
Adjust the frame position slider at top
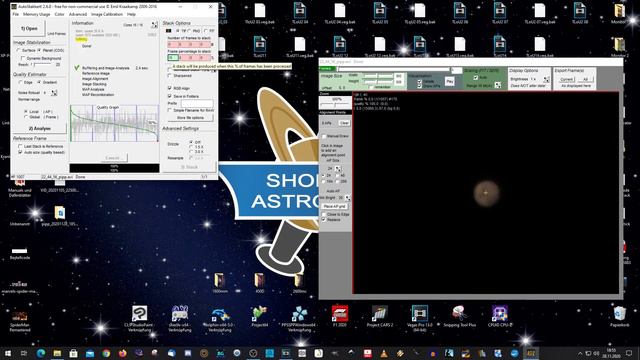pos(393,69)
